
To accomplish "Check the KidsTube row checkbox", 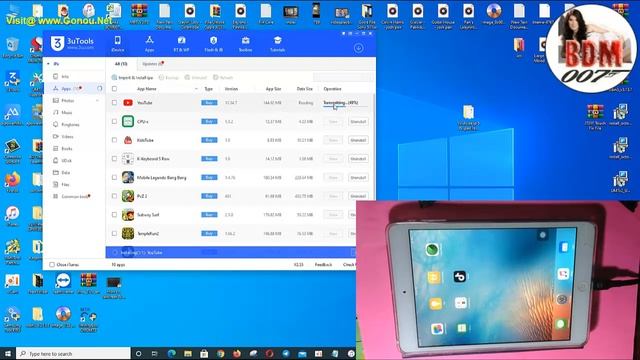I will pos(114,140).
